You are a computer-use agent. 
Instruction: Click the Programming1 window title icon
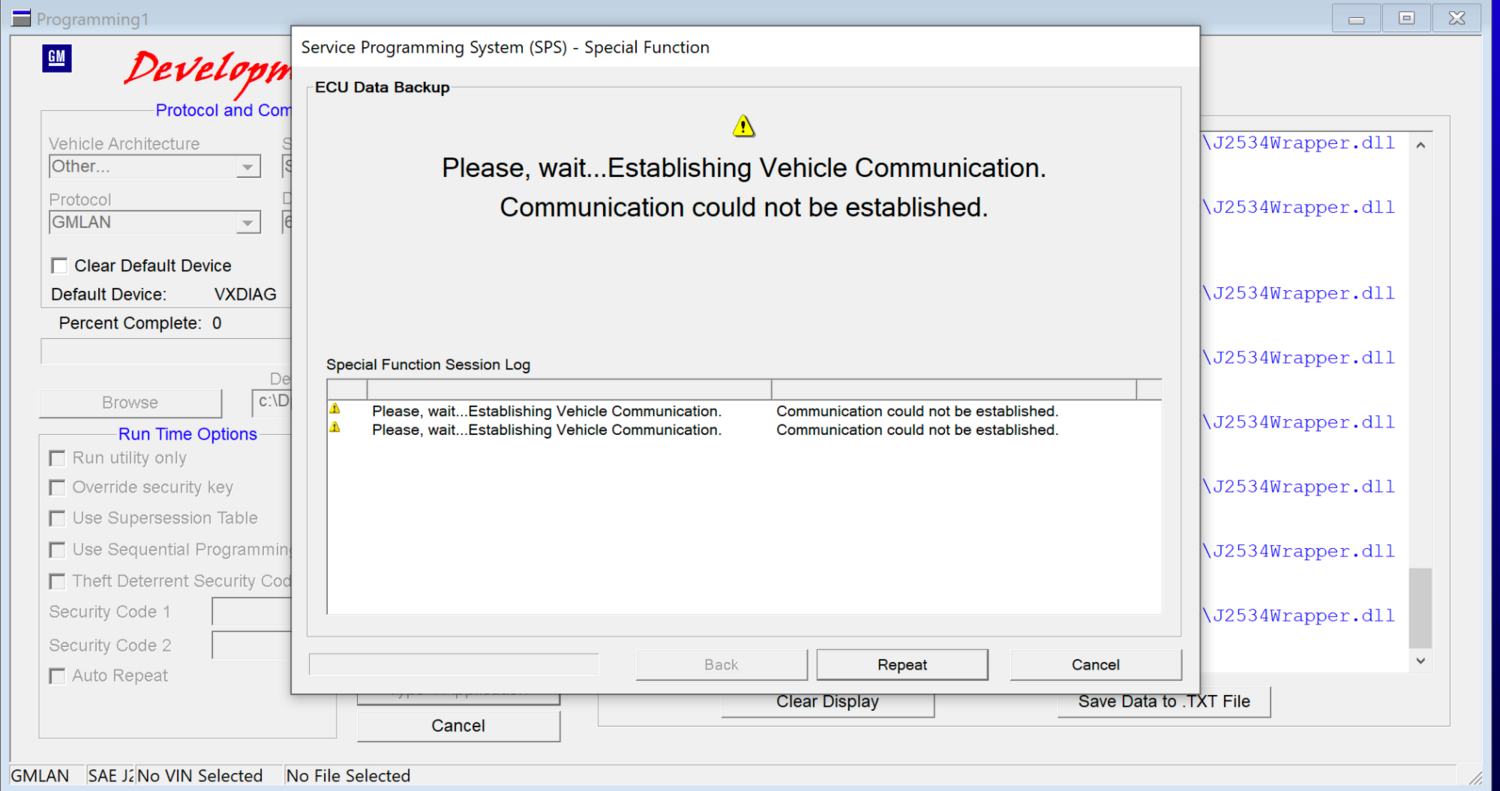[x=20, y=18]
